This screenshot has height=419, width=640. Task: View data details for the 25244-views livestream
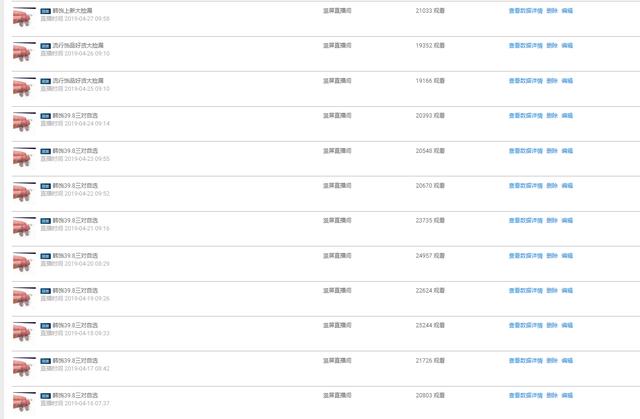(525, 325)
